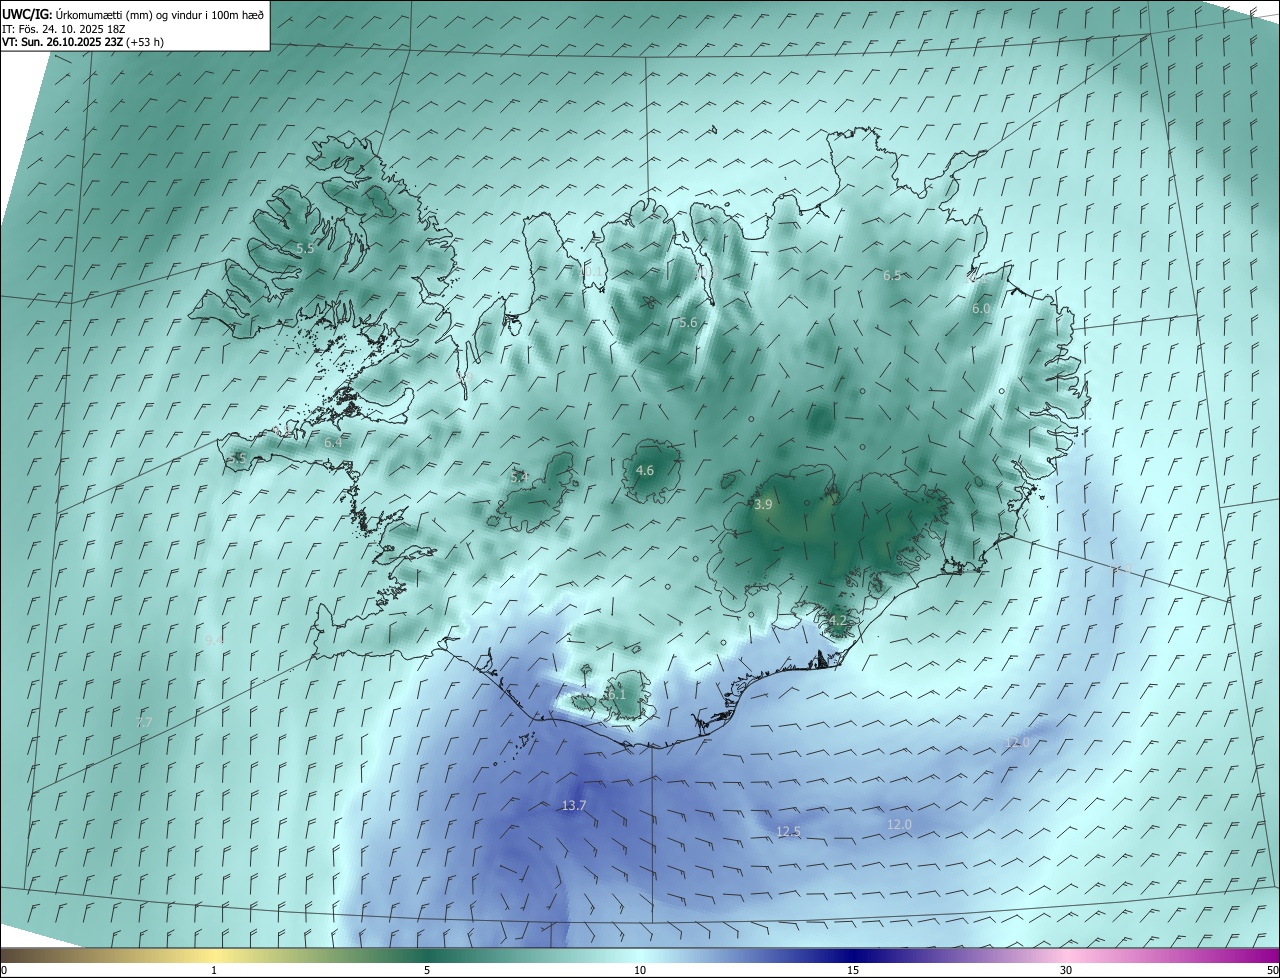Click the faint 9.4 value over the western sea
The height and width of the screenshot is (978, 1280).
214,640
